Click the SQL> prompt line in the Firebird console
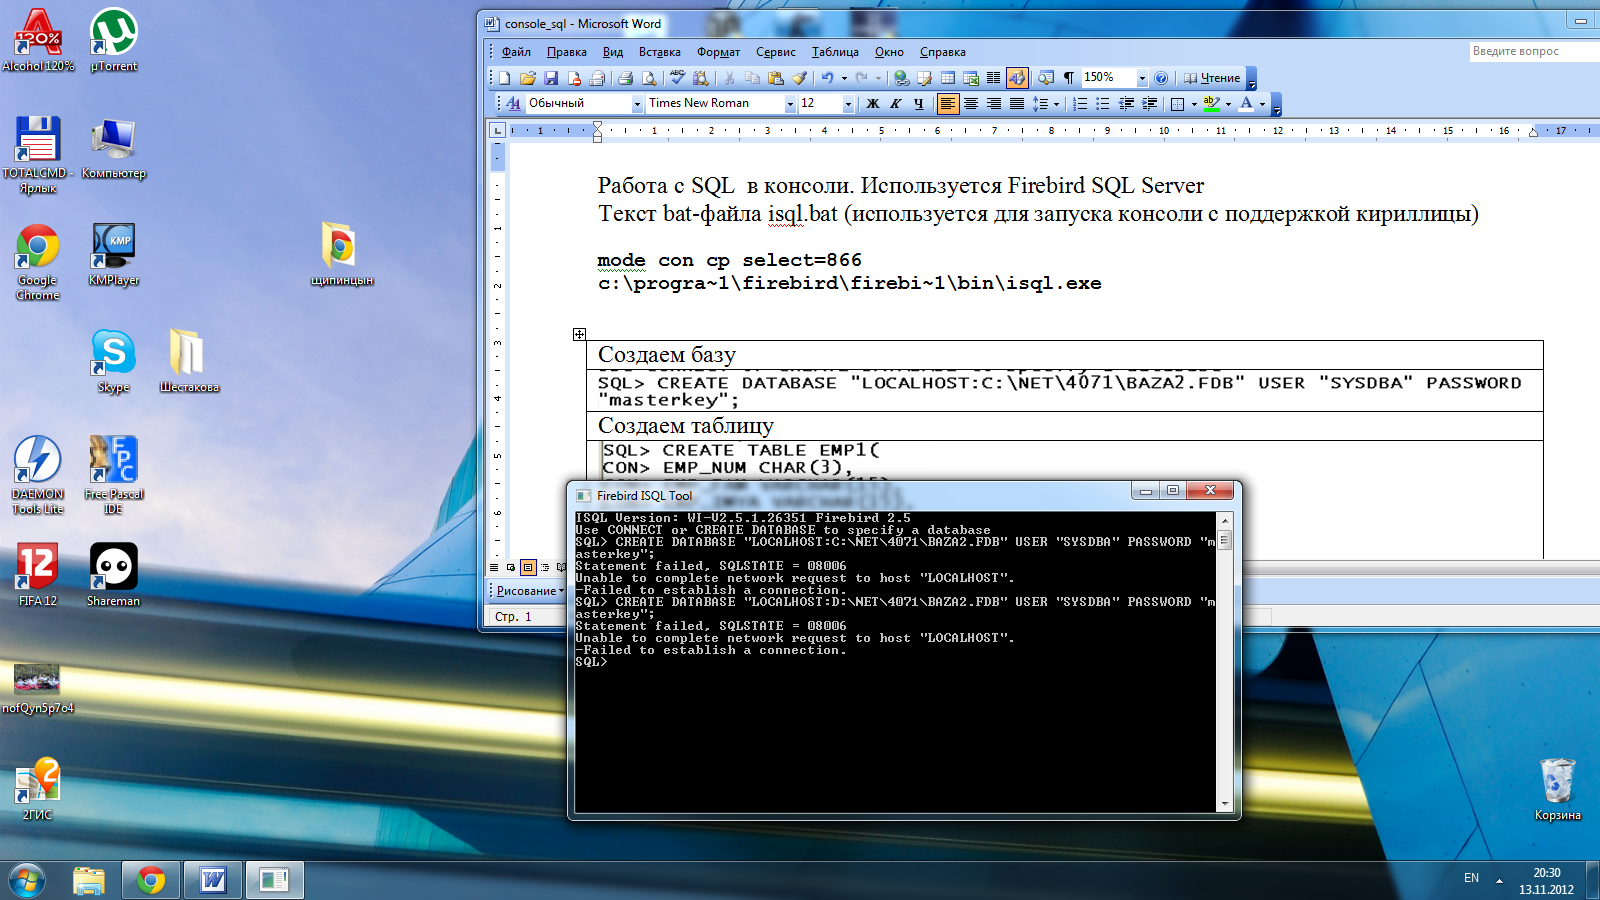 [591, 662]
